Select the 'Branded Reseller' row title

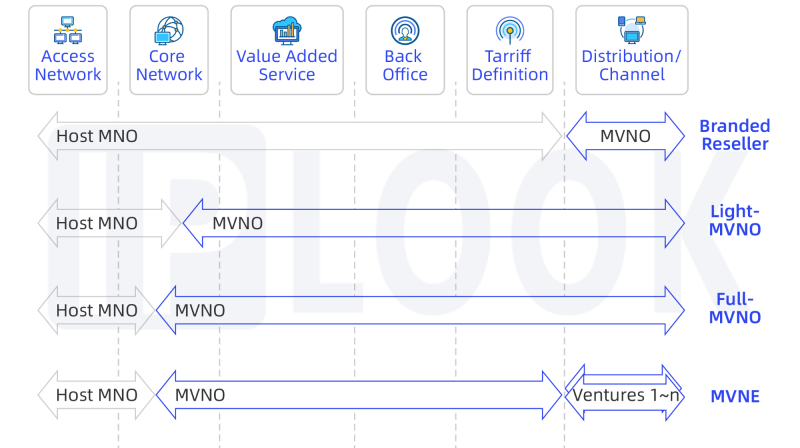click(x=735, y=135)
